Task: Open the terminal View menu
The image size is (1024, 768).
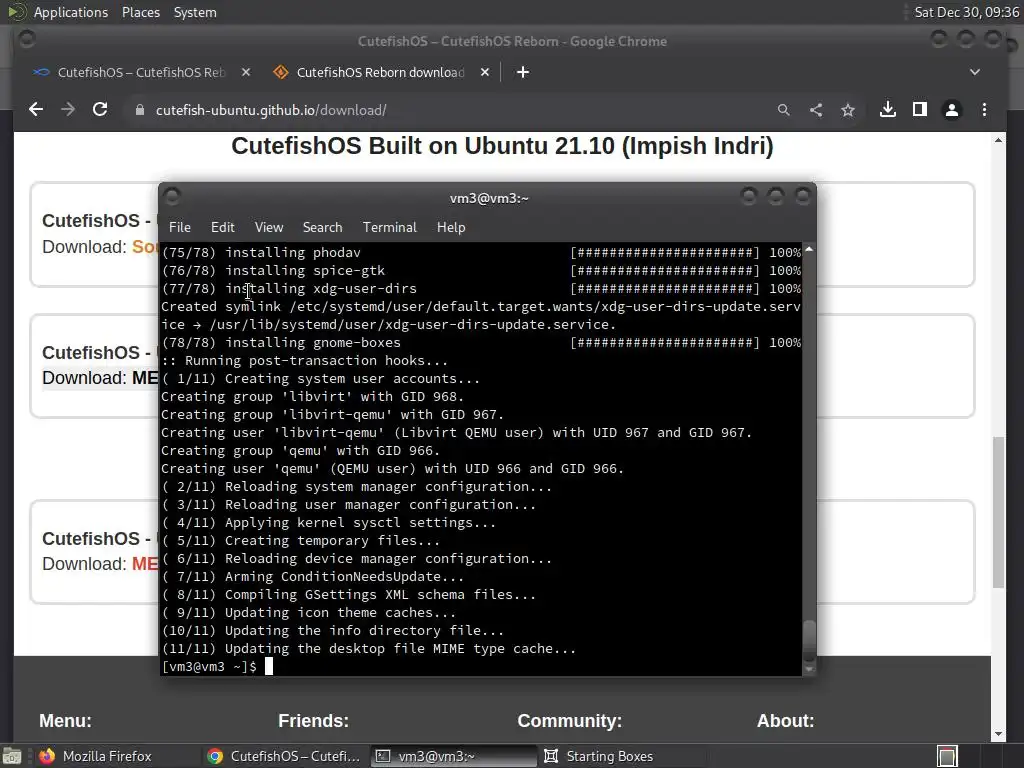Action: (269, 227)
